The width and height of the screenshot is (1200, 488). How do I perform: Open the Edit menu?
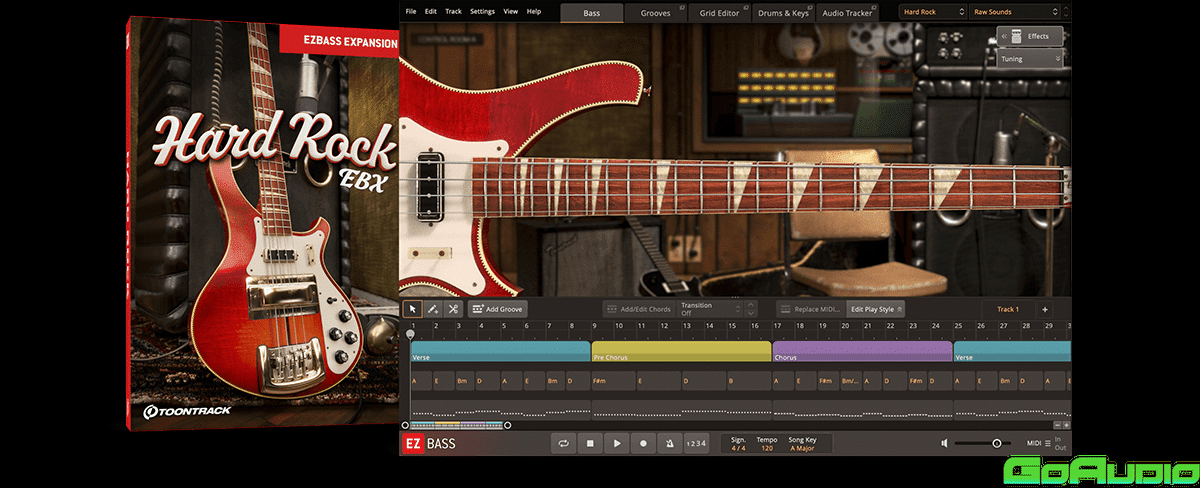[x=431, y=11]
